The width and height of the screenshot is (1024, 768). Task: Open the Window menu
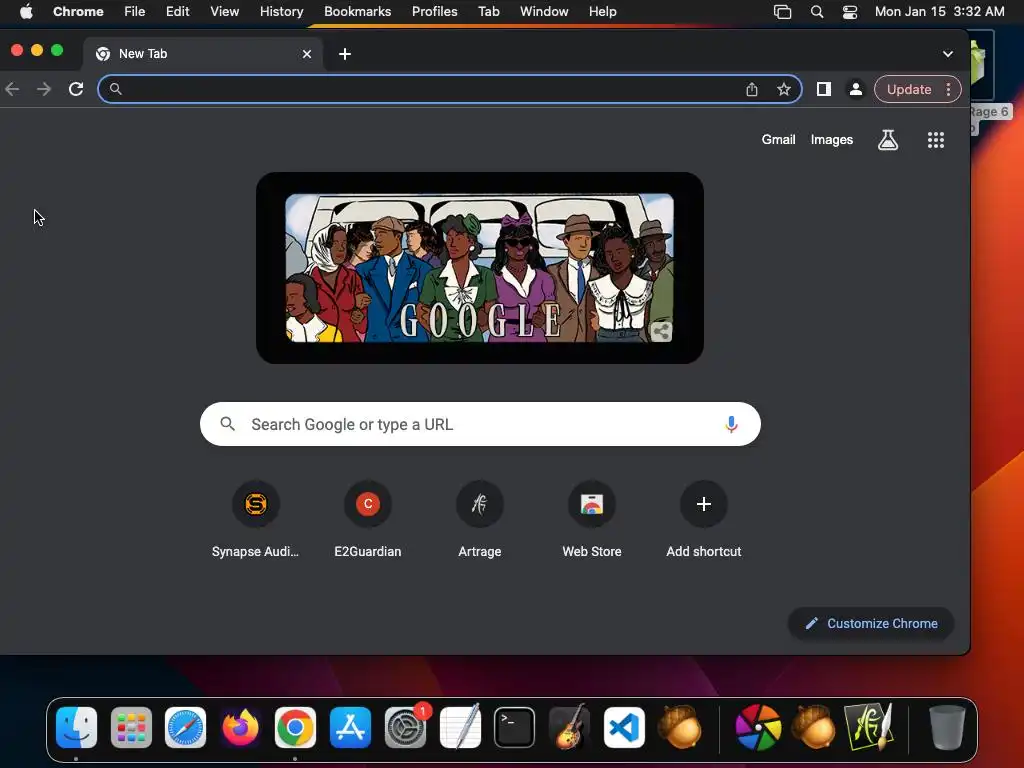click(544, 12)
